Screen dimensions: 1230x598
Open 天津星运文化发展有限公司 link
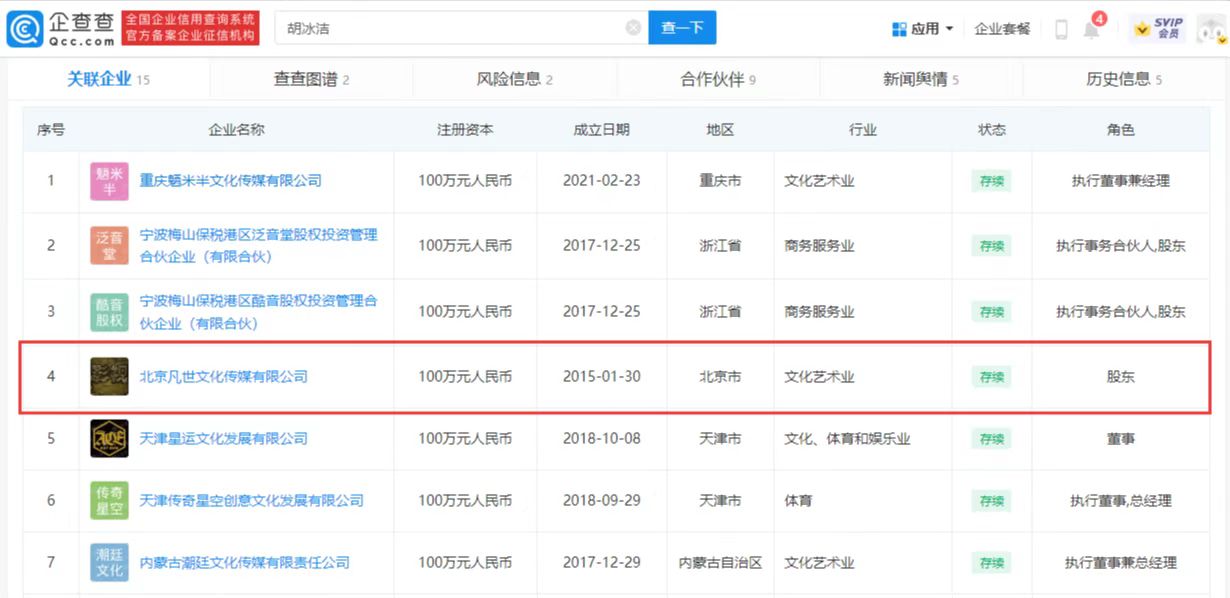(x=223, y=438)
